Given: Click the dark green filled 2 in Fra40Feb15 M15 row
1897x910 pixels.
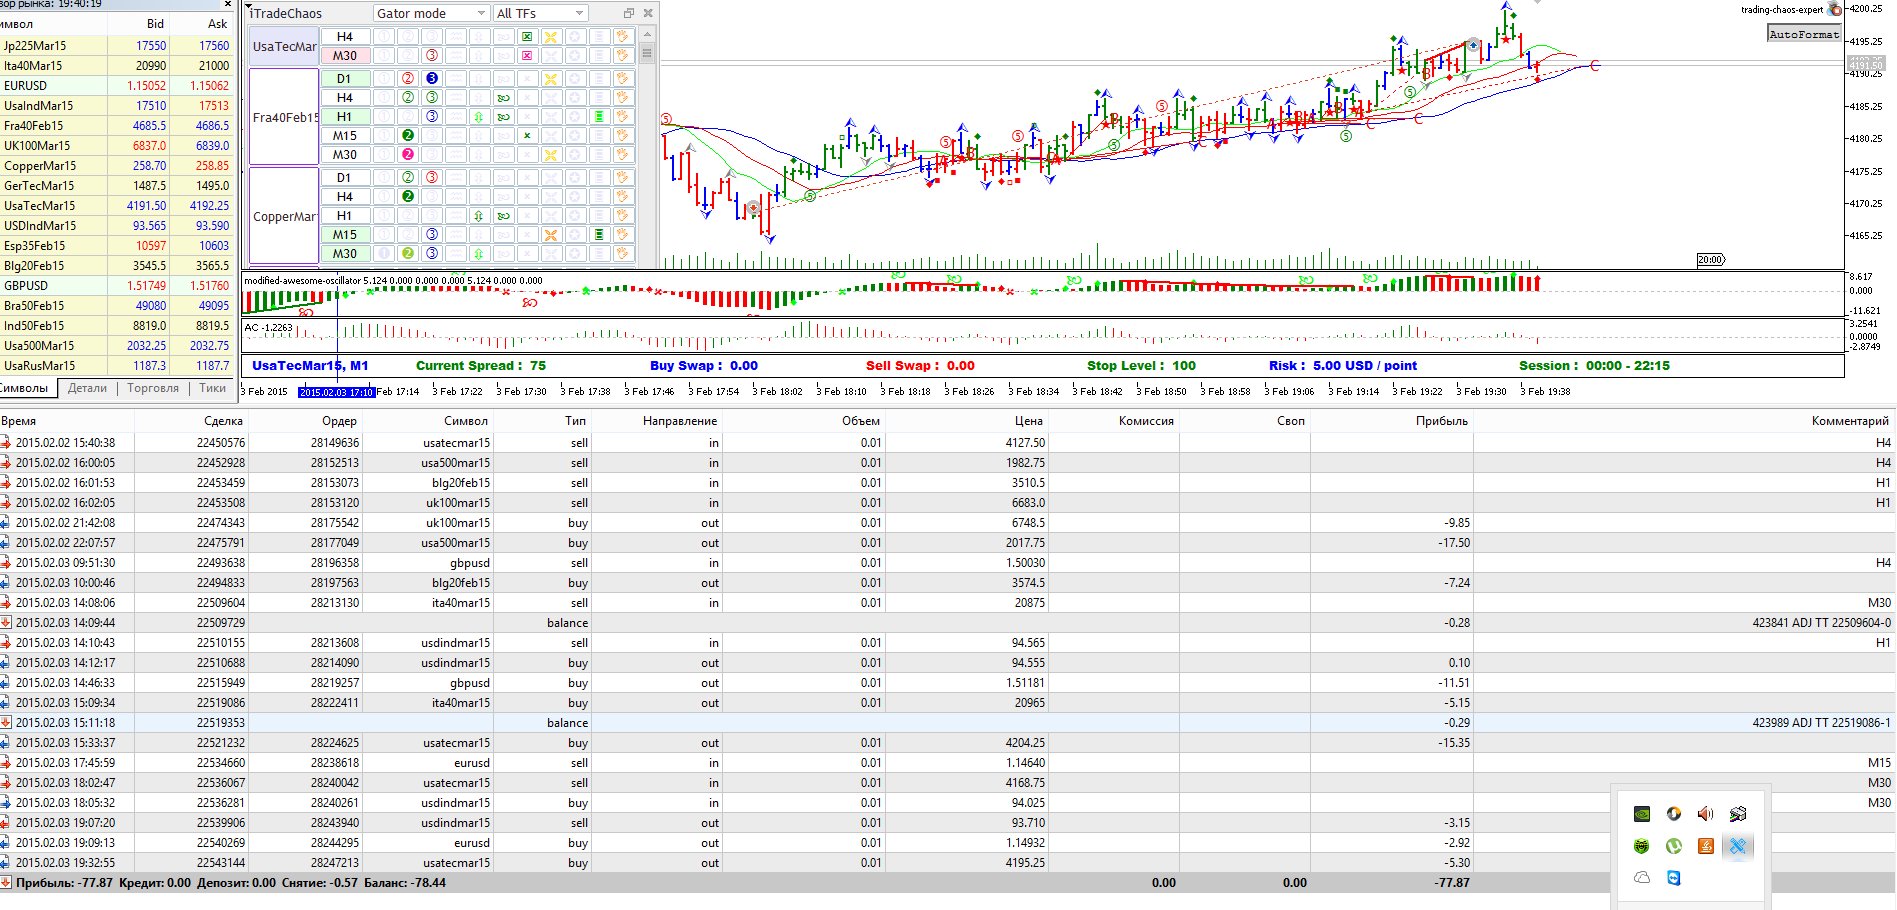Looking at the screenshot, I should point(408,135).
